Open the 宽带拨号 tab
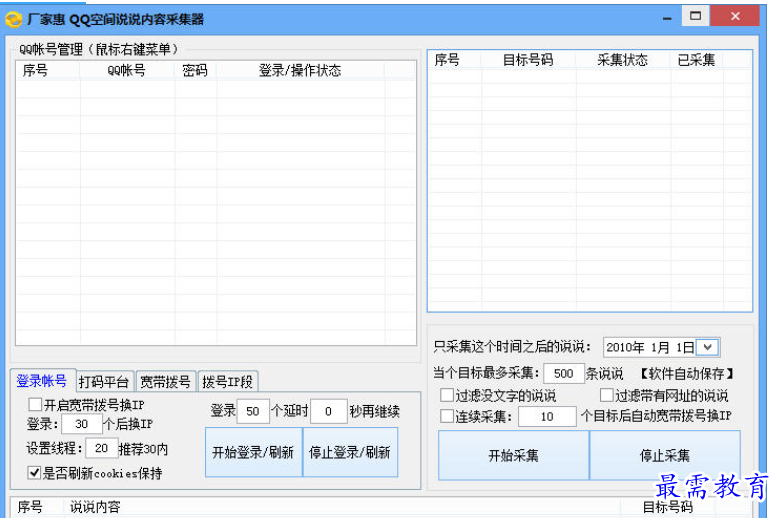 pos(166,382)
